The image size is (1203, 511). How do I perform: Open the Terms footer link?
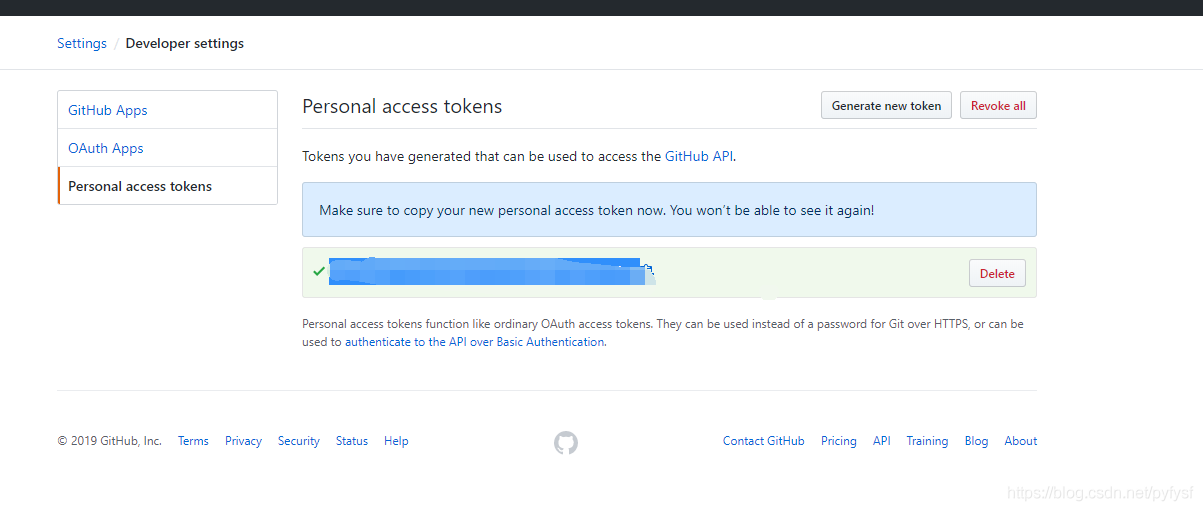pos(193,441)
